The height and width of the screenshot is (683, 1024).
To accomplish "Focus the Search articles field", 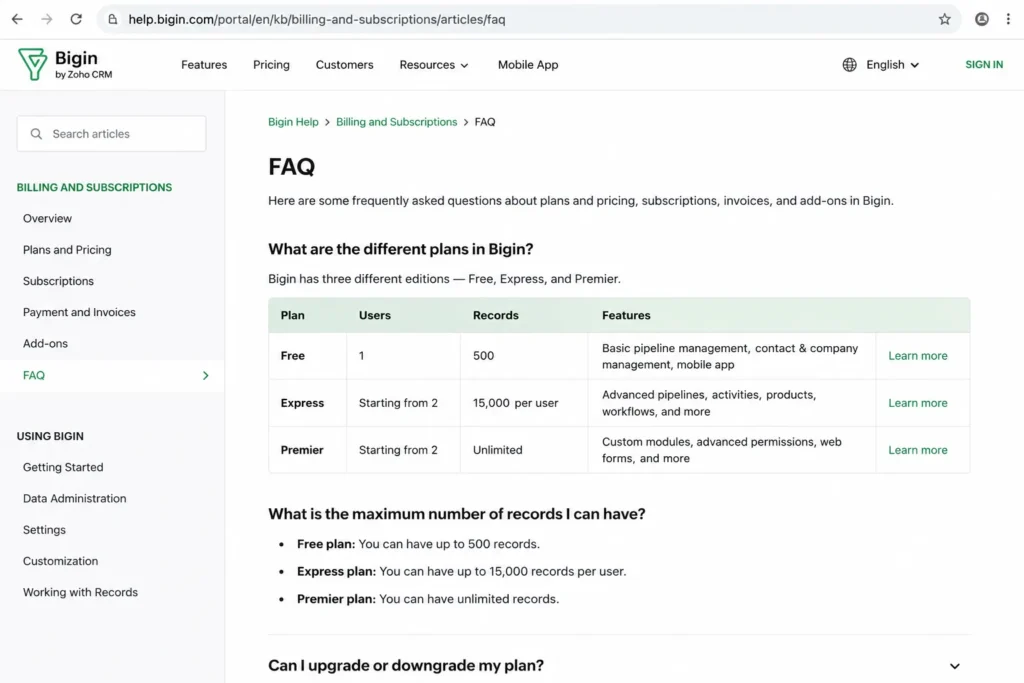I will pos(112,134).
